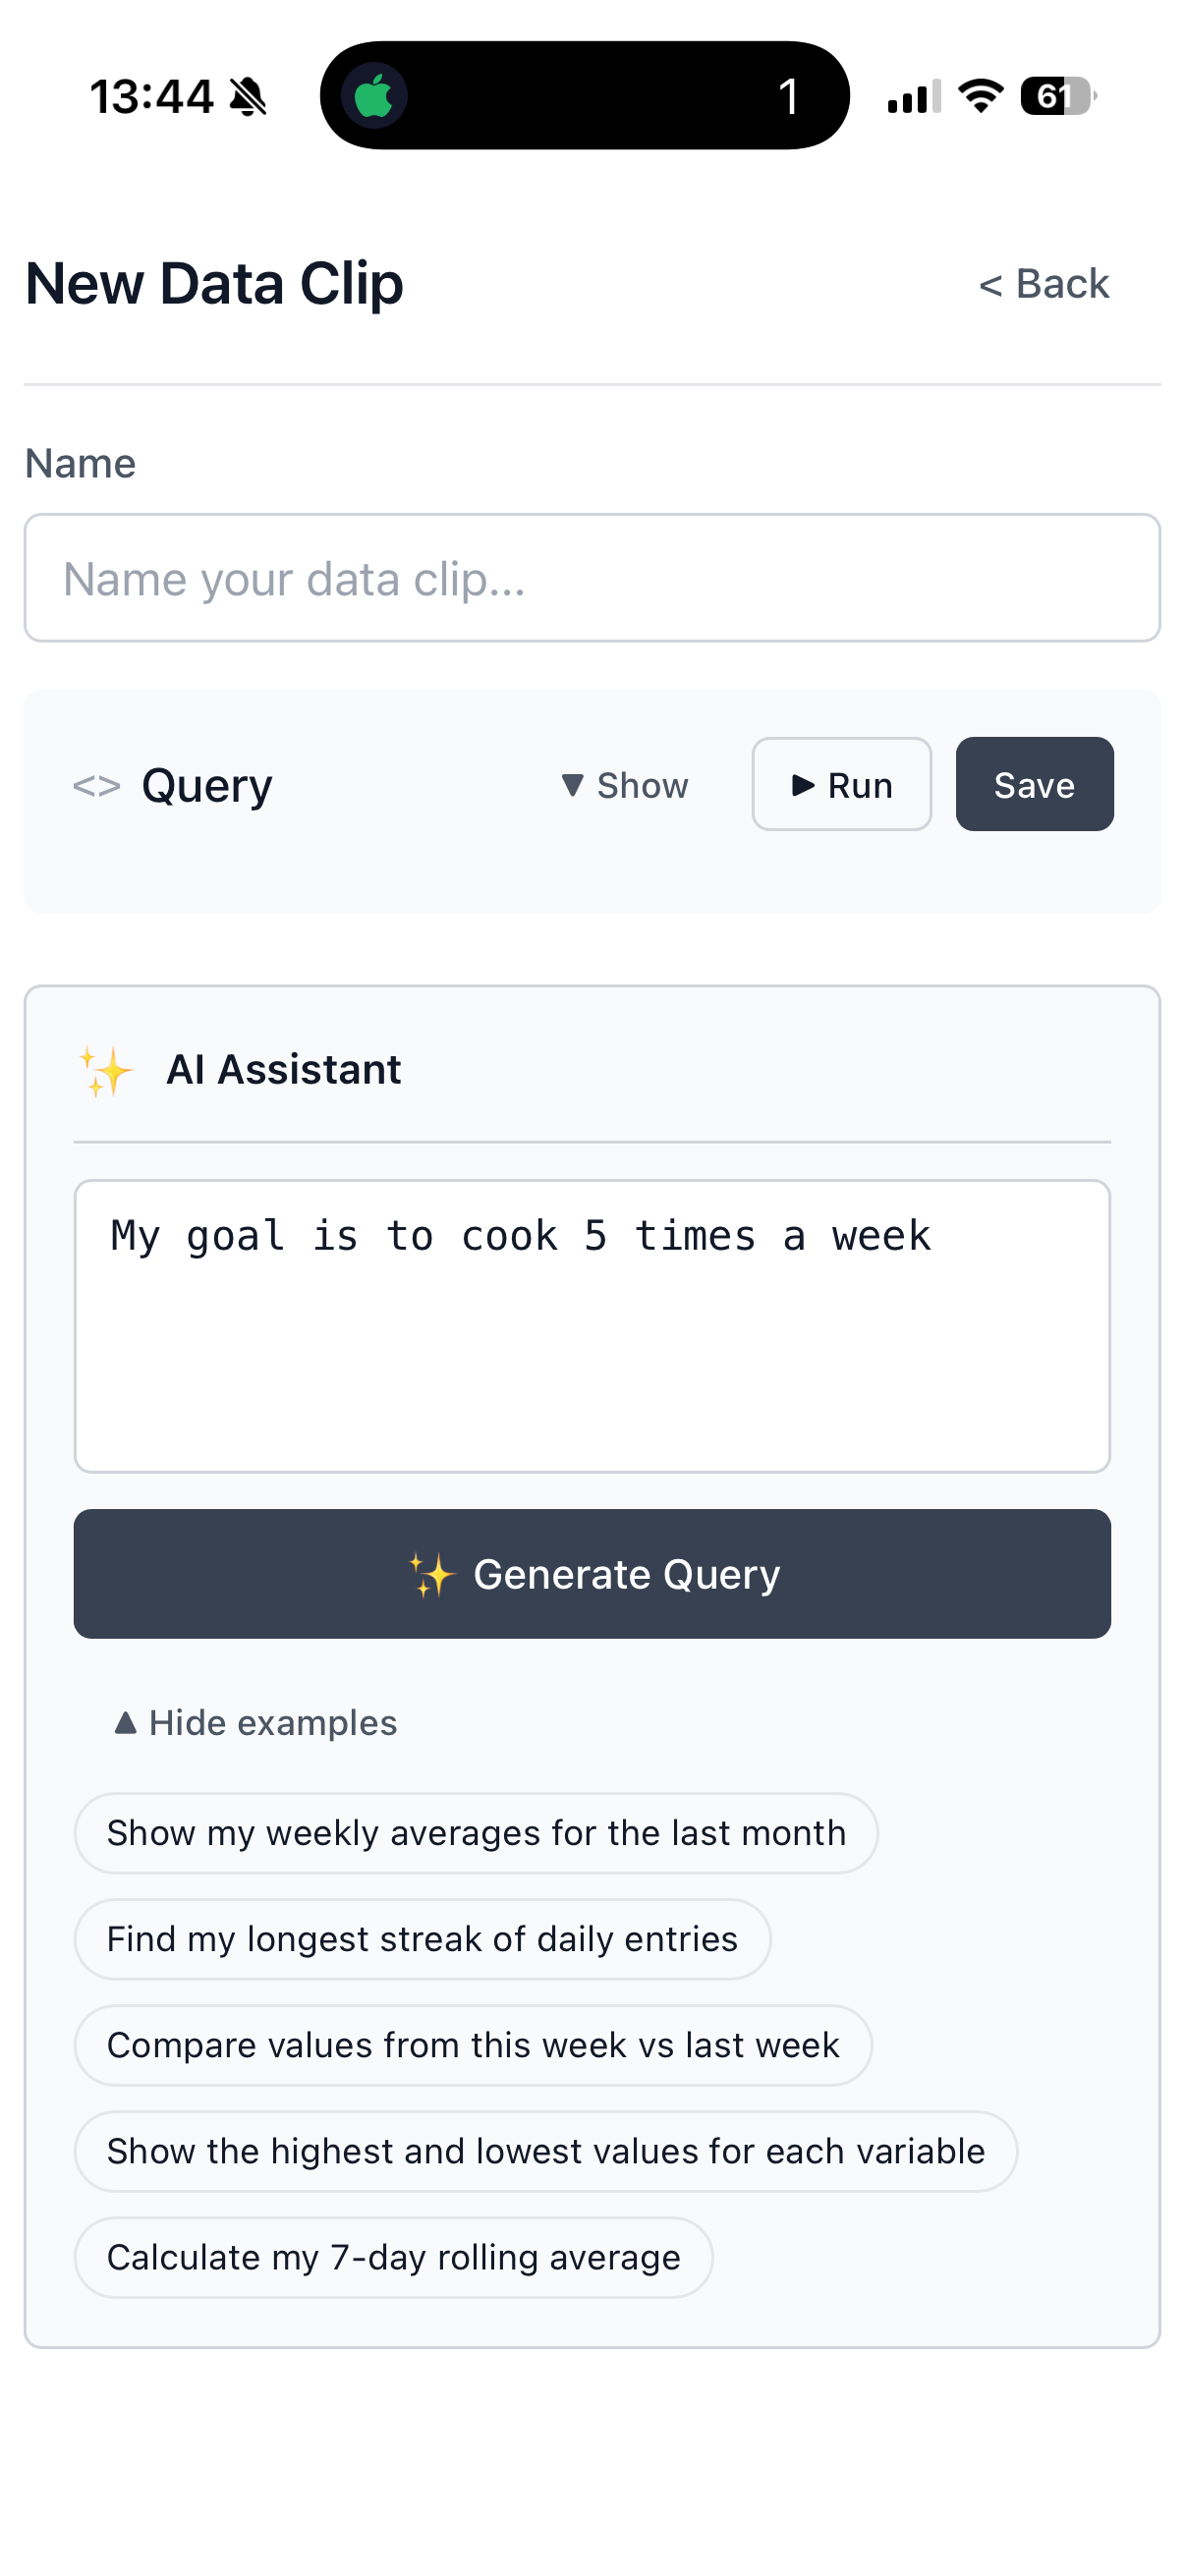Click the code brackets icon beside Query
This screenshot has width=1185, height=2576.
(x=96, y=786)
